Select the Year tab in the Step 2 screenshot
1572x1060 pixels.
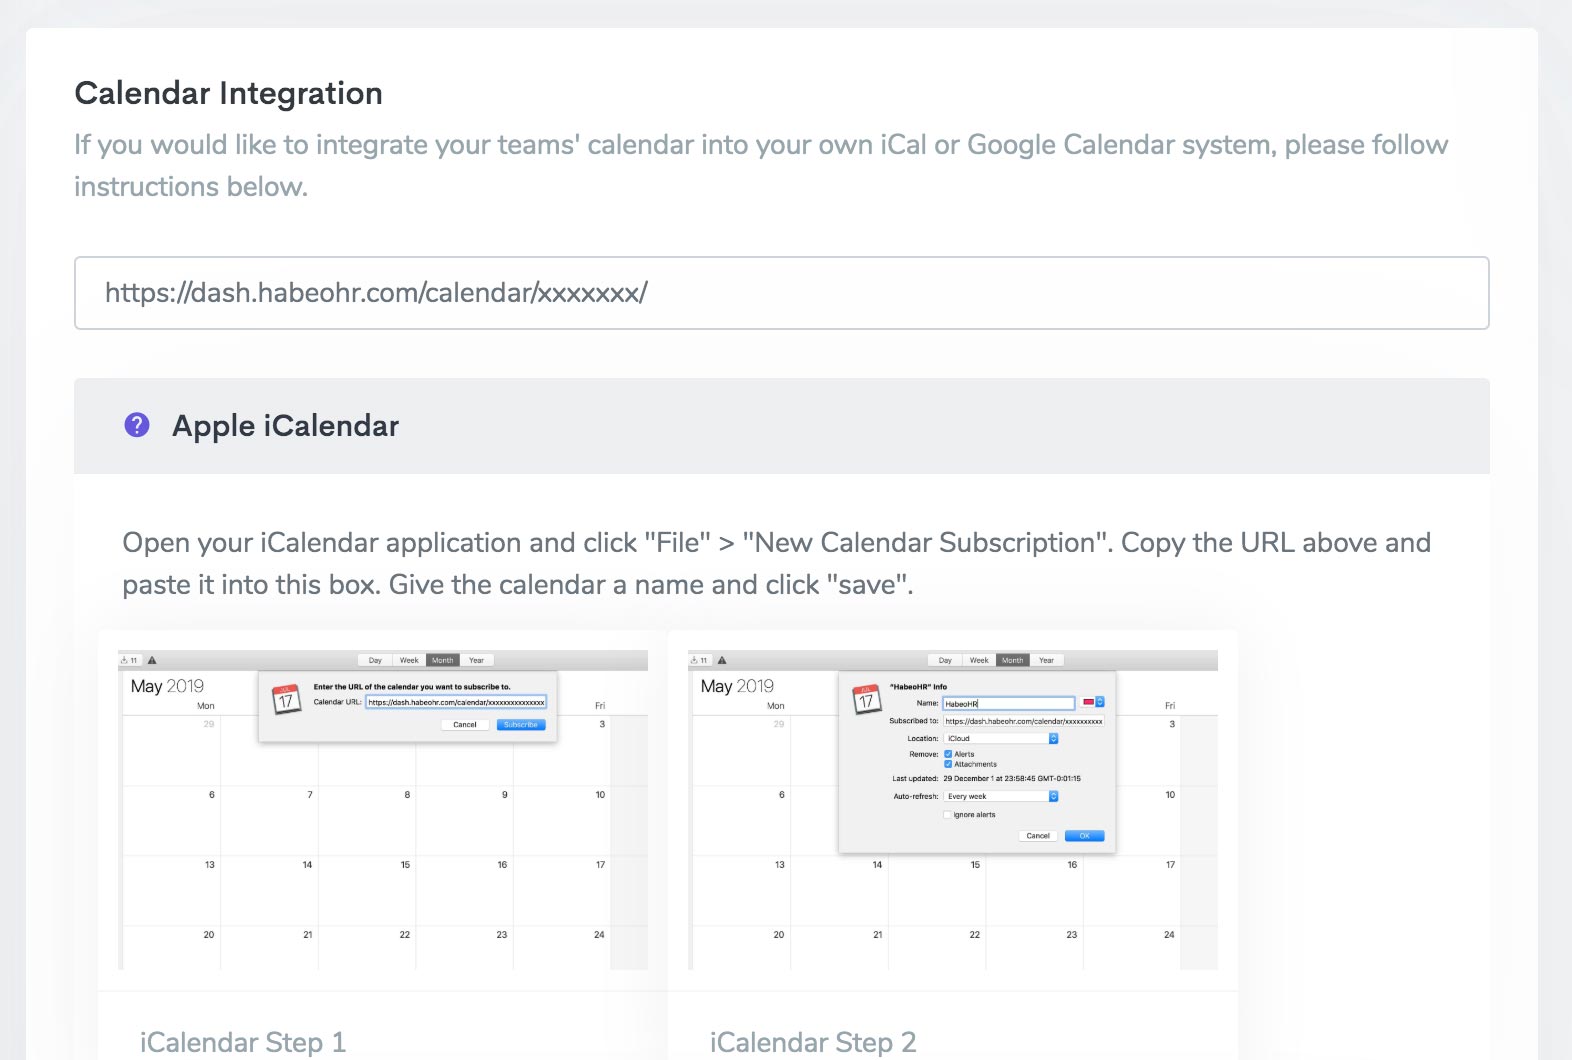[1046, 660]
